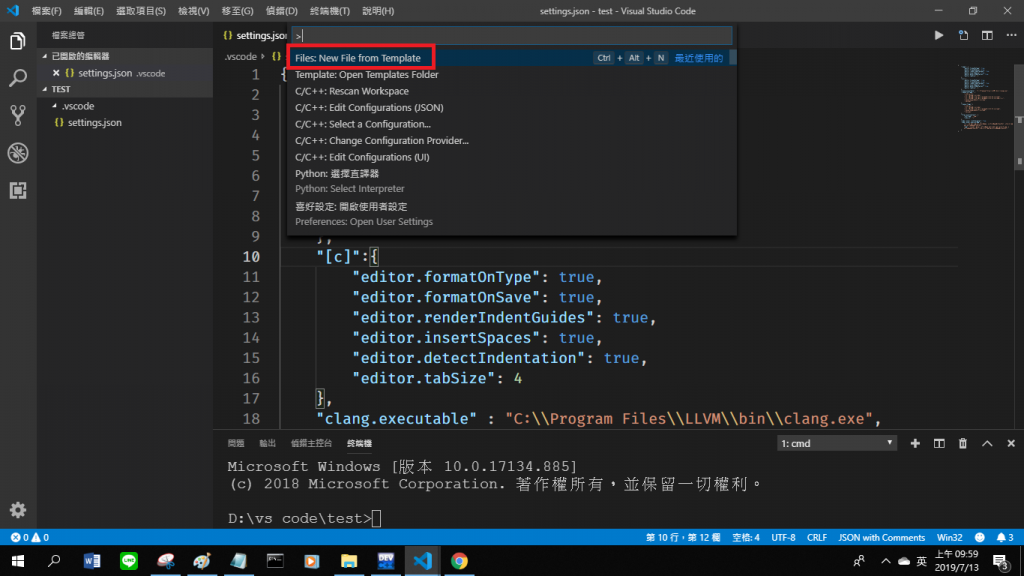Image resolution: width=1024 pixels, height=576 pixels.
Task: Open the Help menu 說明(H)
Action: click(378, 11)
